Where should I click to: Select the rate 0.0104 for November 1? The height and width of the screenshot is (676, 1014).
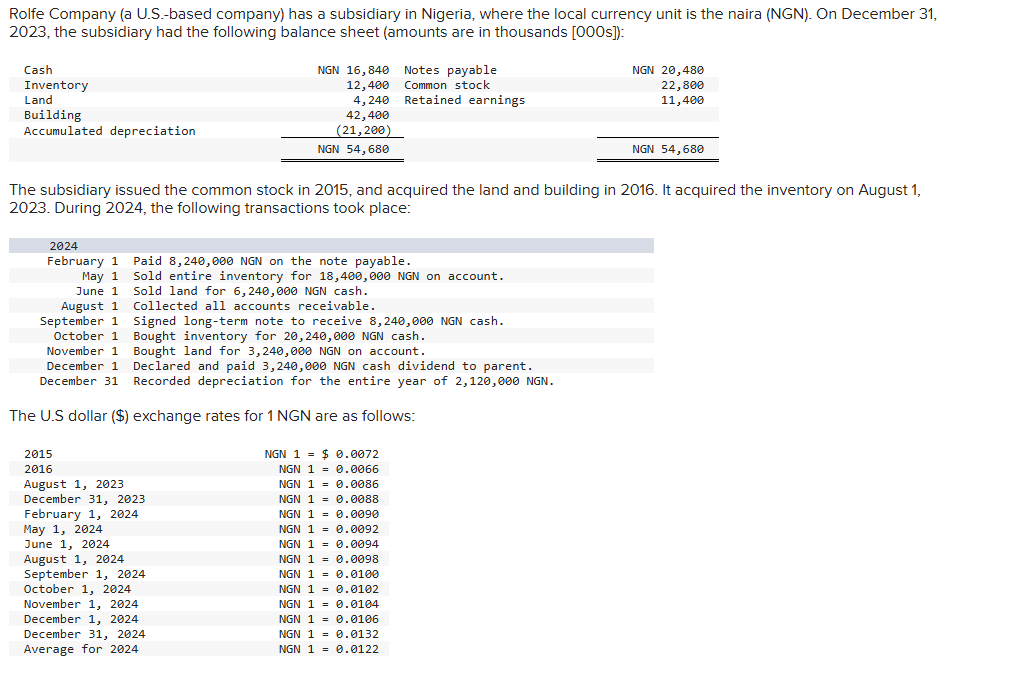tap(357, 604)
